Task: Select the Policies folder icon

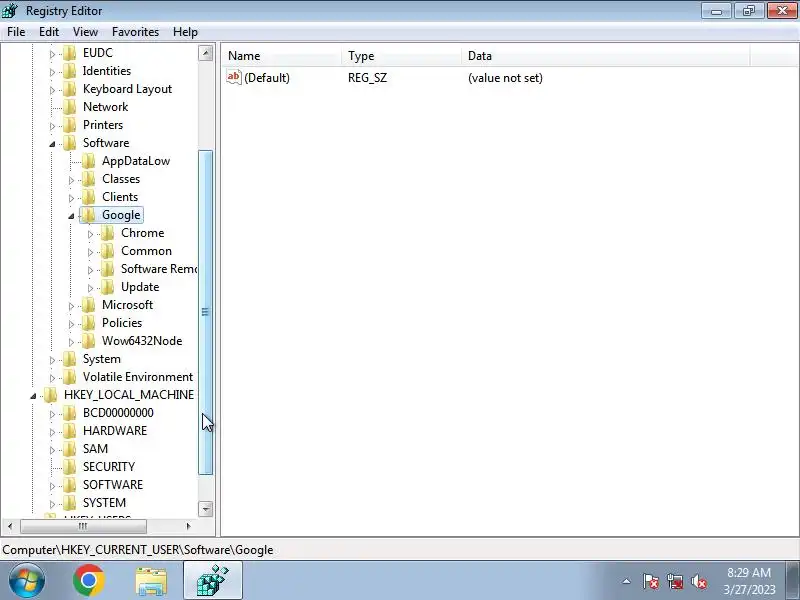Action: (88, 322)
